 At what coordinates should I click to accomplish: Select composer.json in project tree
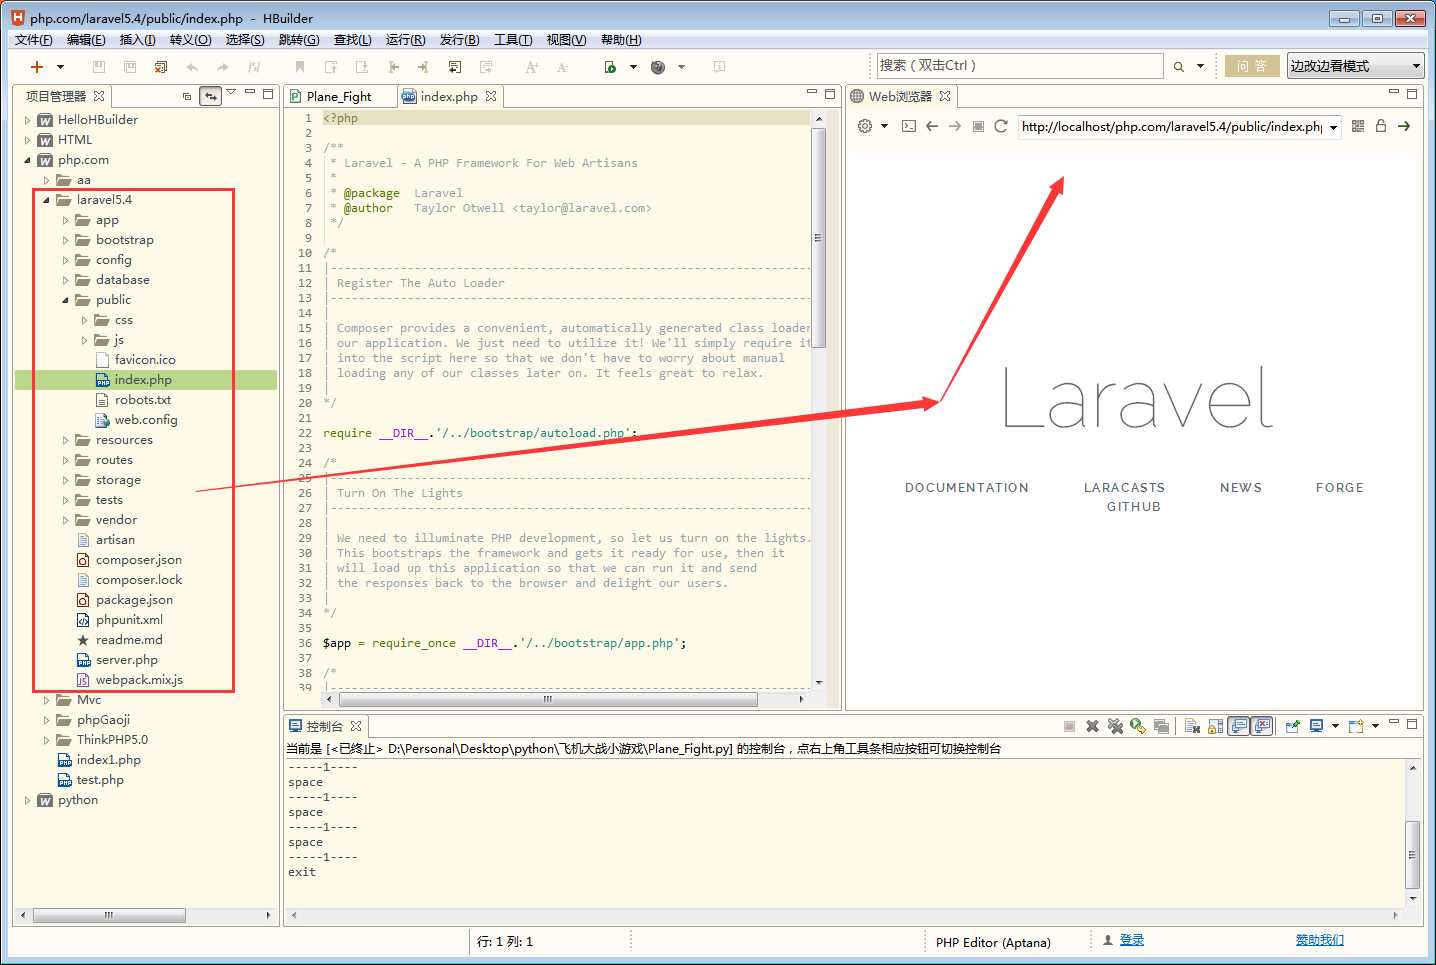click(x=139, y=560)
